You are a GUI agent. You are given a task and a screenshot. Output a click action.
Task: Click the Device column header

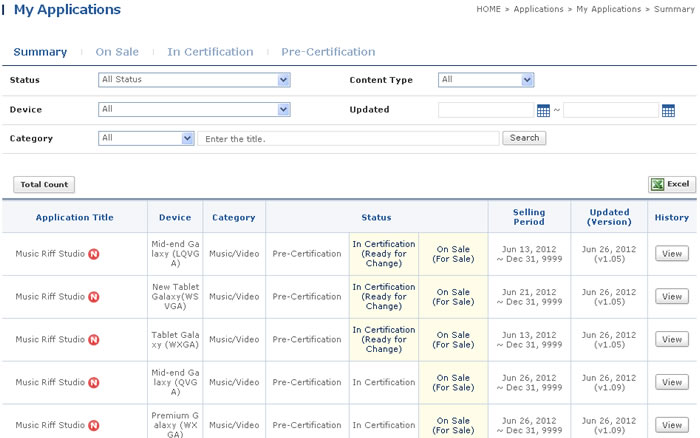(175, 217)
